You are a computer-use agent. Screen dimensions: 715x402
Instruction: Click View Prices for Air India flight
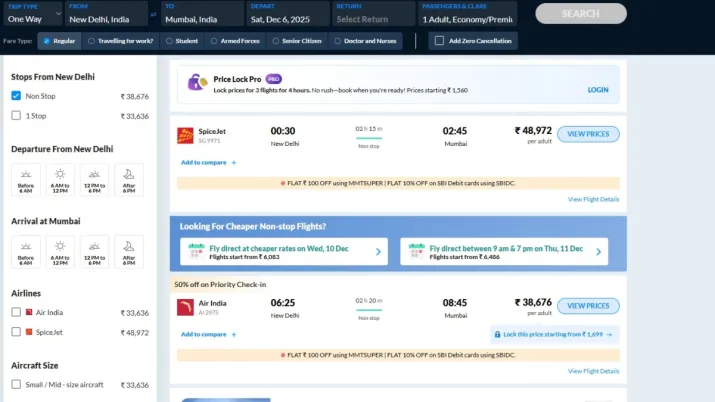(588, 306)
